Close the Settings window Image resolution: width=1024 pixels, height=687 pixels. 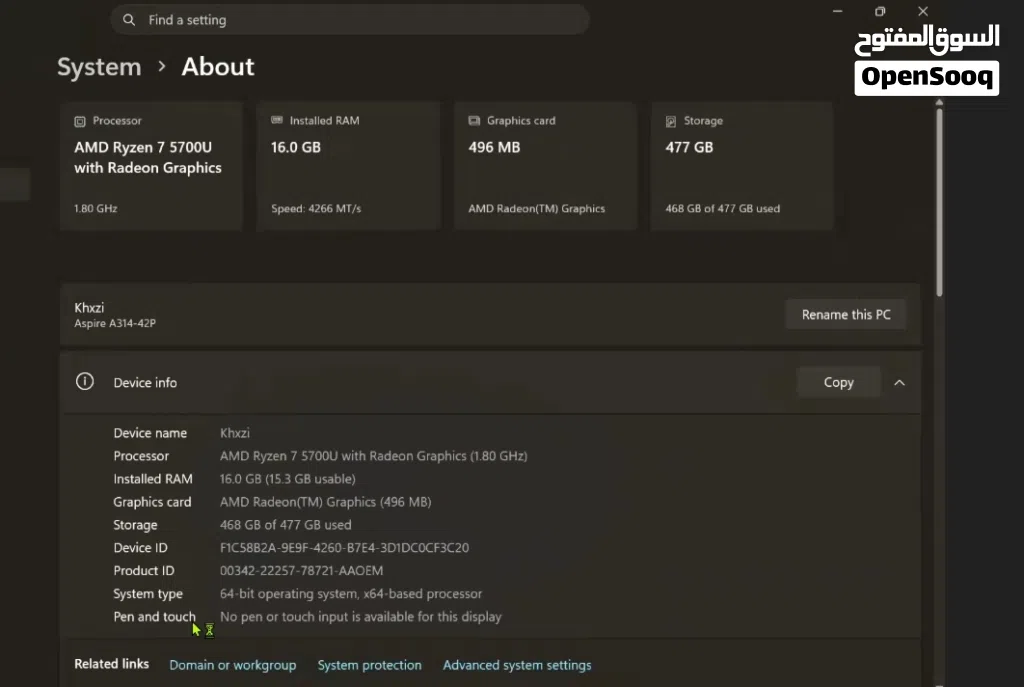[923, 11]
